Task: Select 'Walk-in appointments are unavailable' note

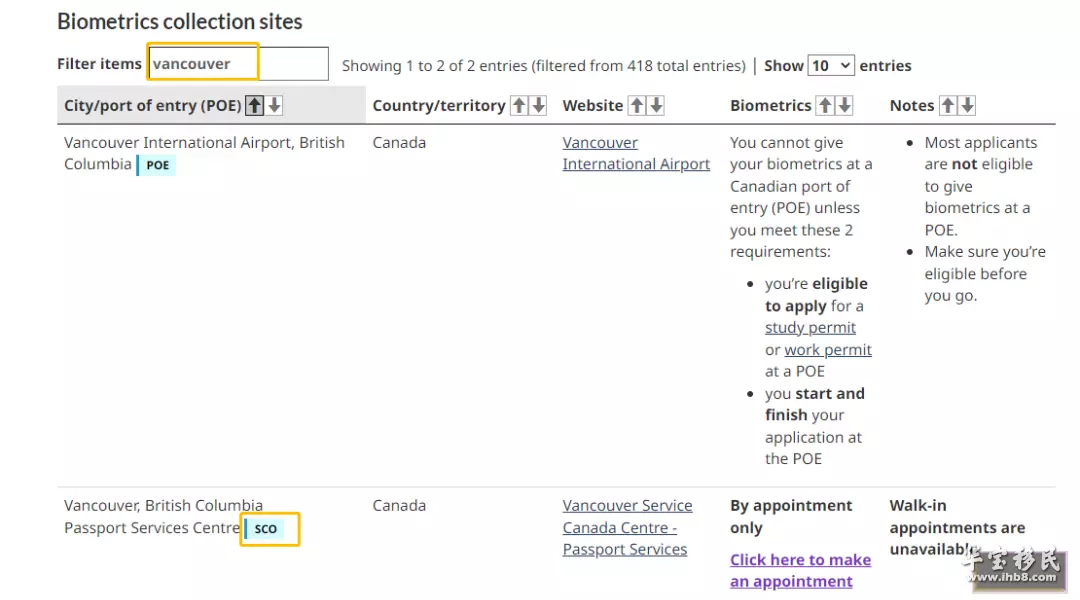Action: (957, 527)
